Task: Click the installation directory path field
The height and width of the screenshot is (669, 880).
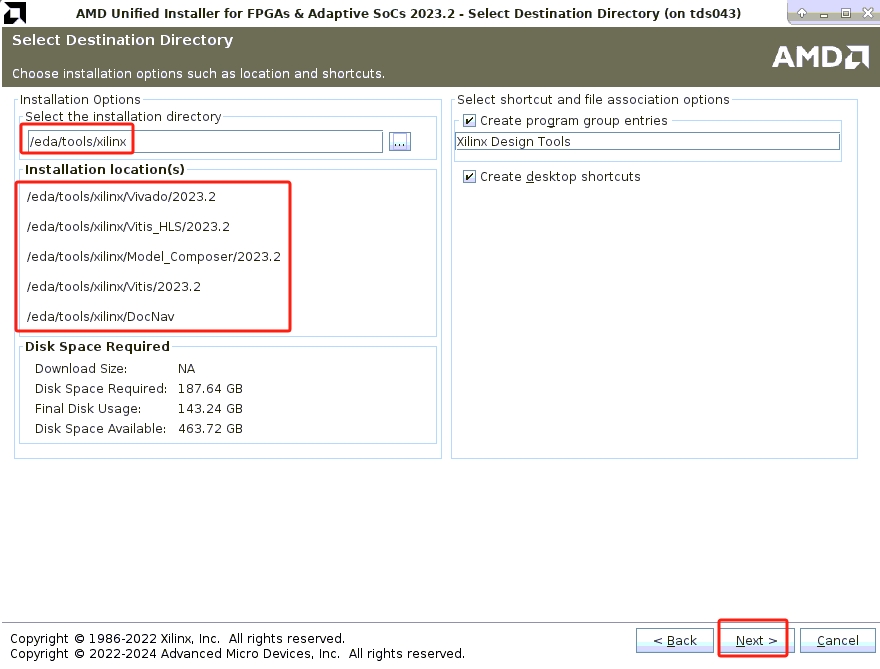Action: [x=204, y=142]
